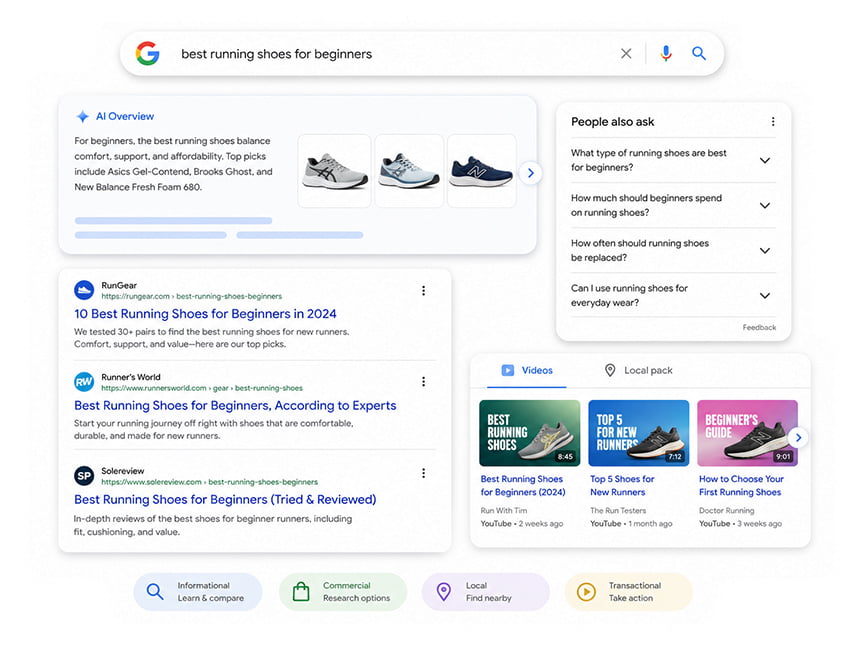Open video title "Top 5 Shoes for New Runners"
860x645 pixels.
coord(623,485)
